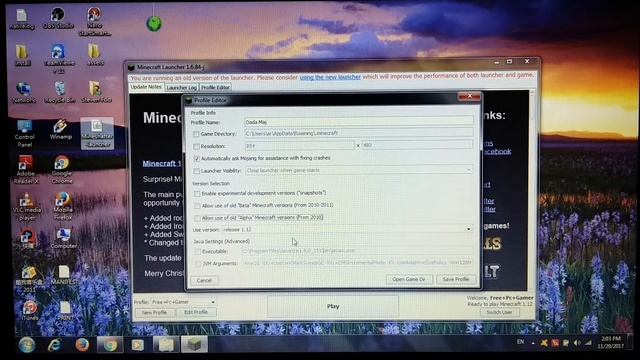Open the iTunes desktop shortcut

29,310
